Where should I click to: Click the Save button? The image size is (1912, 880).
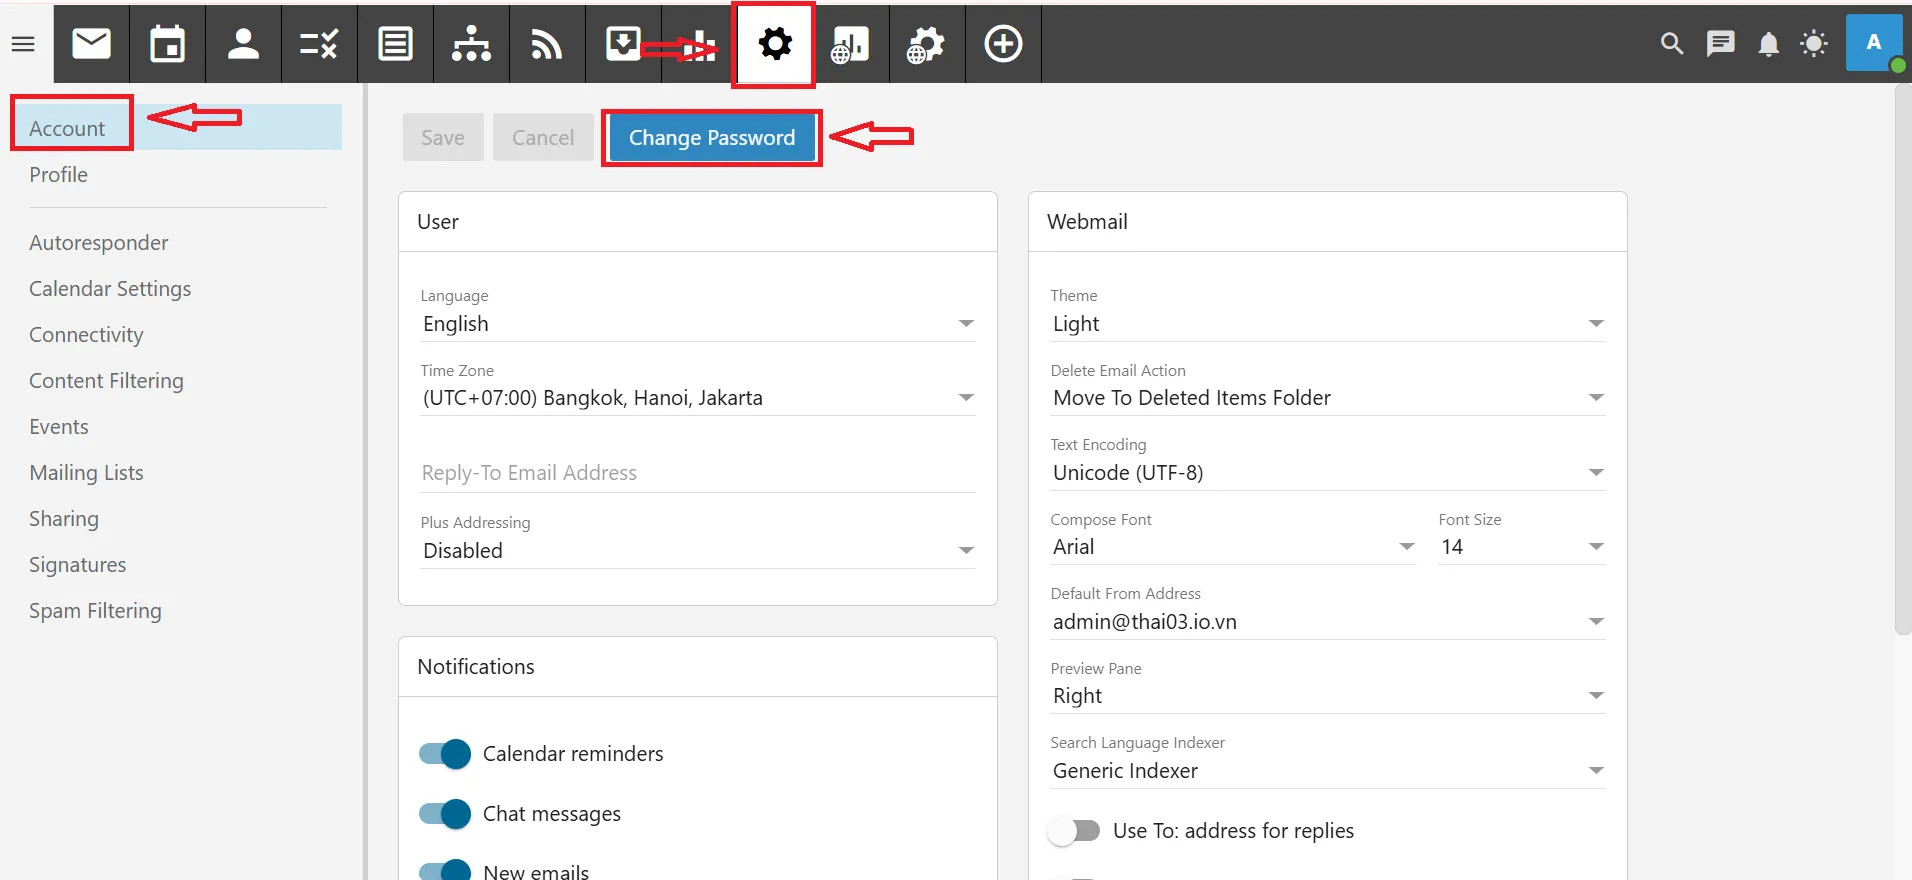(x=442, y=138)
